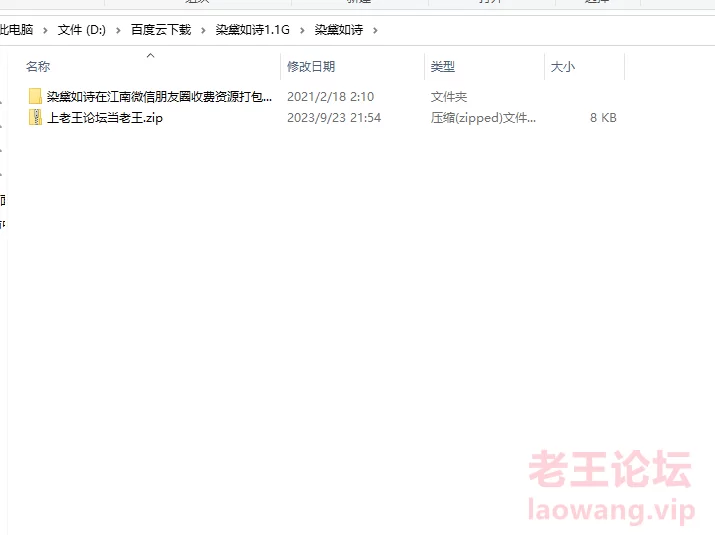Expand chevron after 此电脑 breadcrumb
Image resolution: width=715 pixels, height=535 pixels.
tap(45, 31)
